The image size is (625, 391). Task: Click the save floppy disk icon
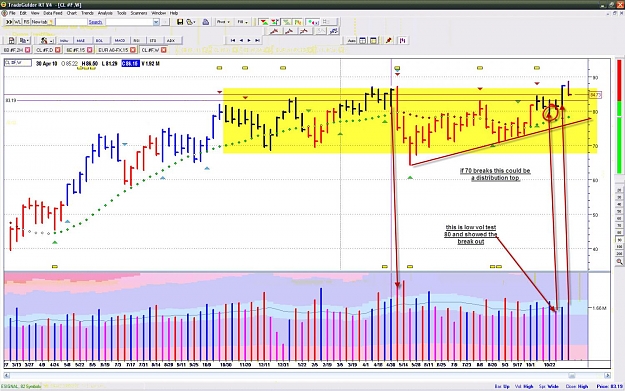coord(180,22)
